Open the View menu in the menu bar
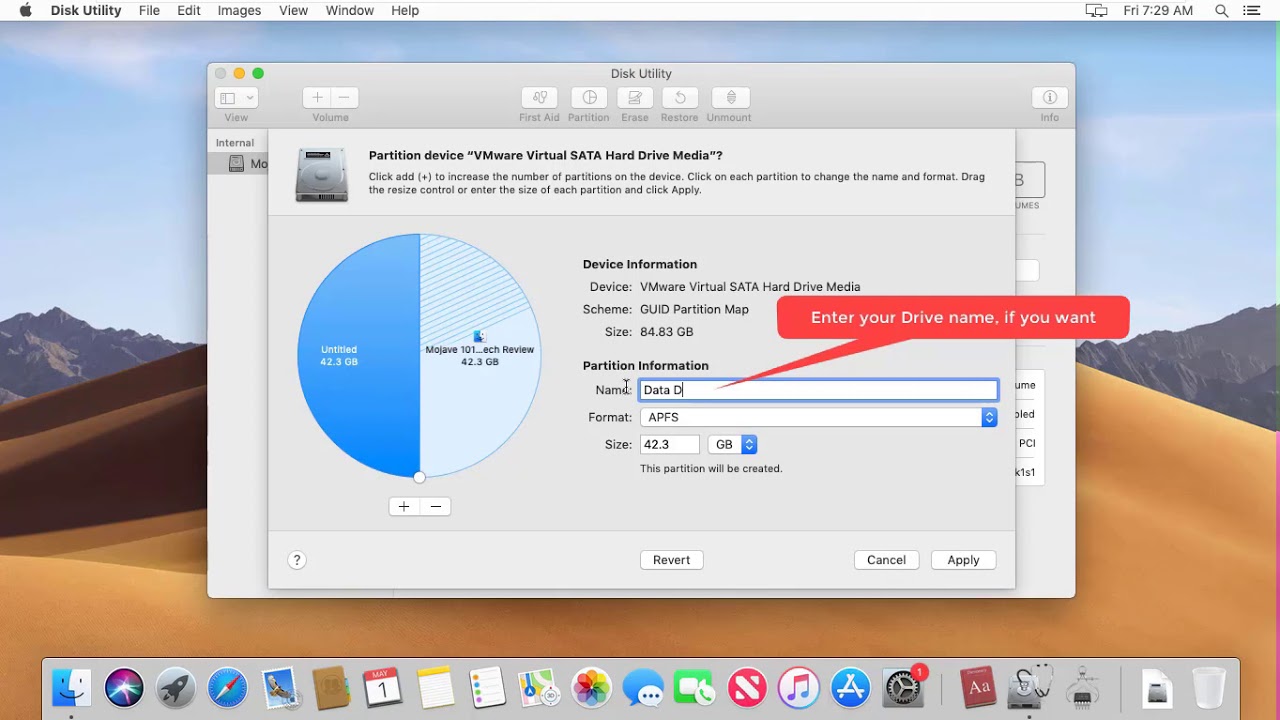Screen dimensions: 1280x720 [293, 10]
